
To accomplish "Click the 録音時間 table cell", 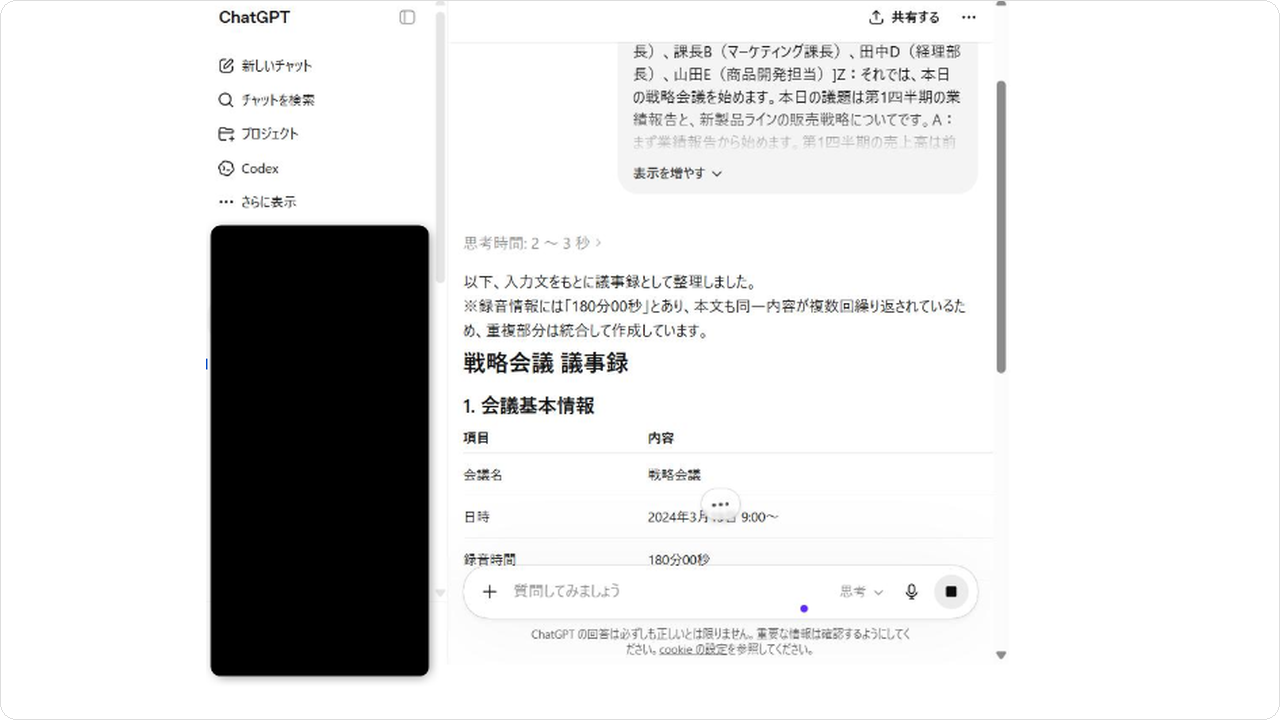I will [490, 560].
